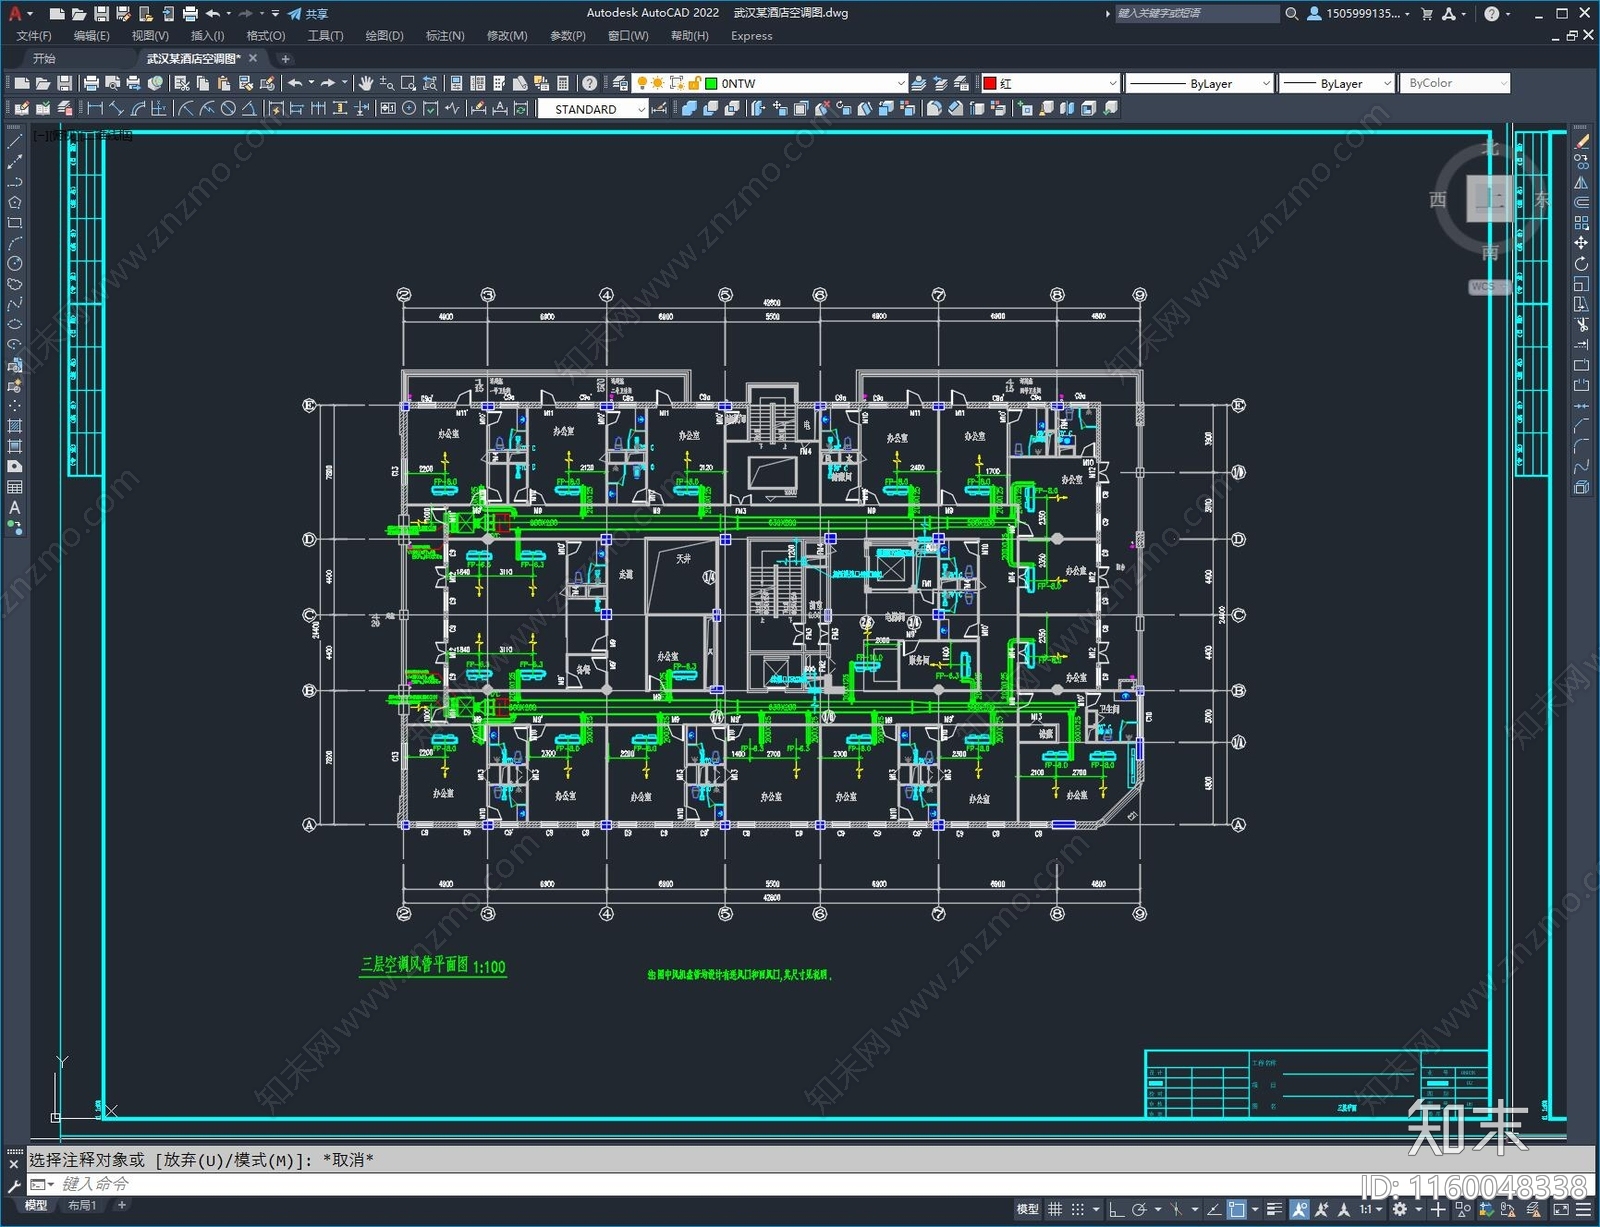Select the Multiline Text A tool
Screen dimensions: 1600x1227
pos(14,508)
